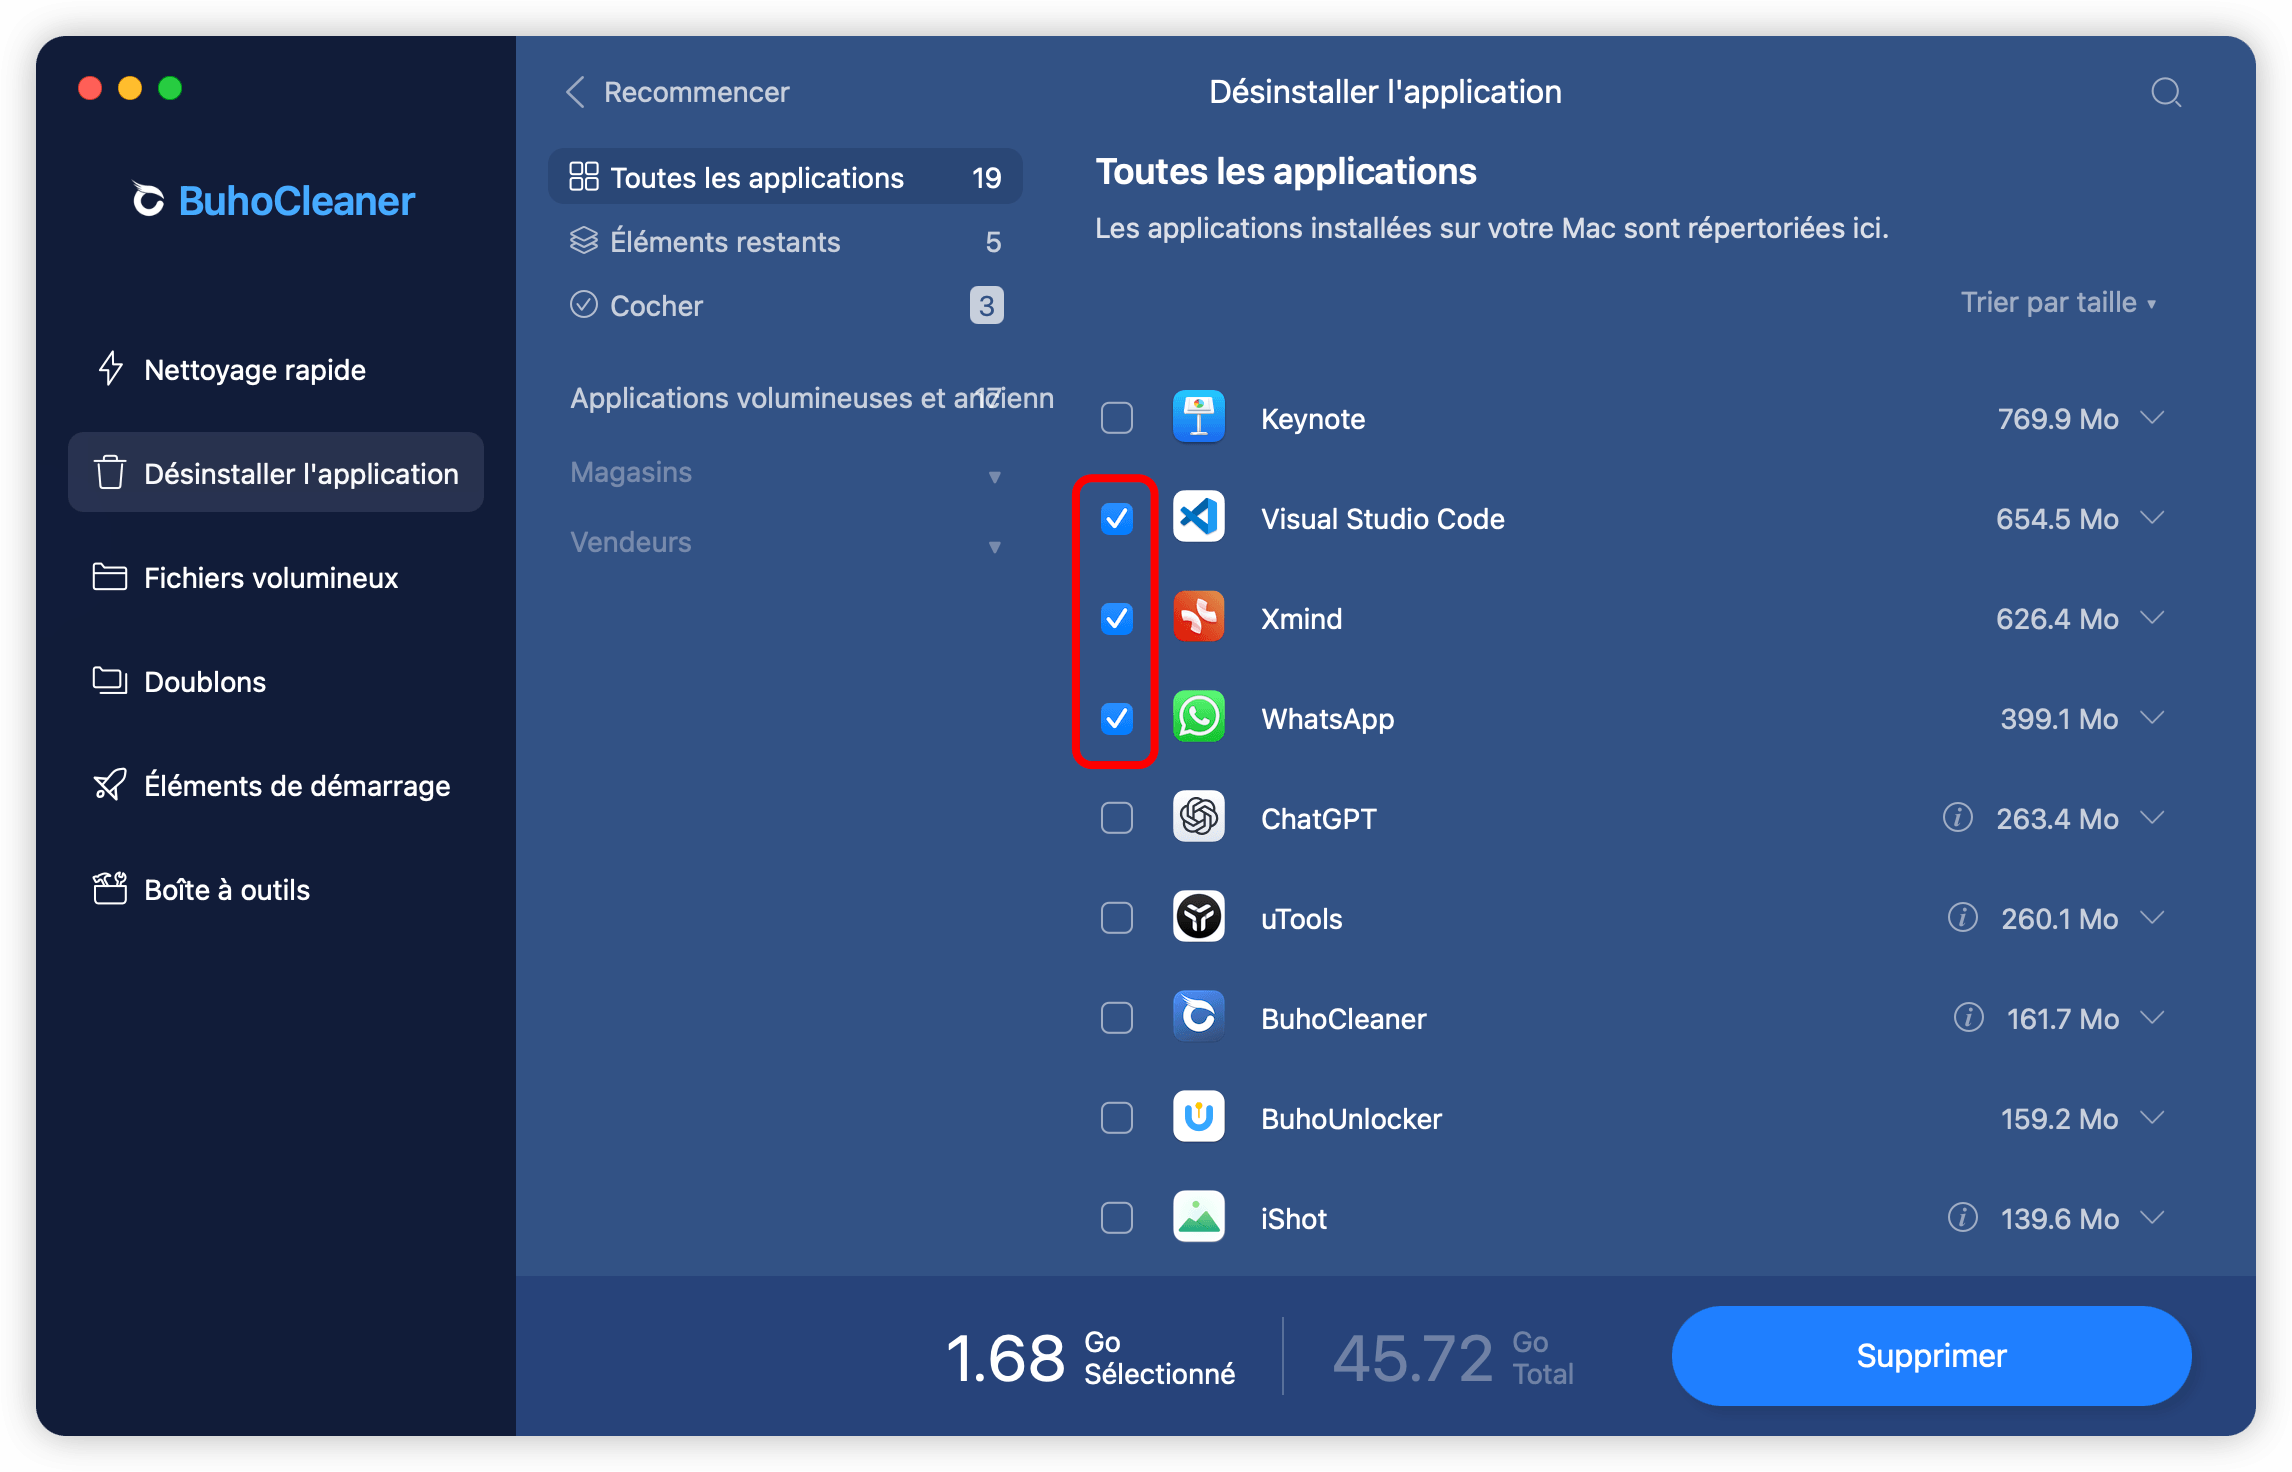Uncheck the WhatsApp checkbox
Viewport: 2292px width, 1472px height.
click(1116, 718)
